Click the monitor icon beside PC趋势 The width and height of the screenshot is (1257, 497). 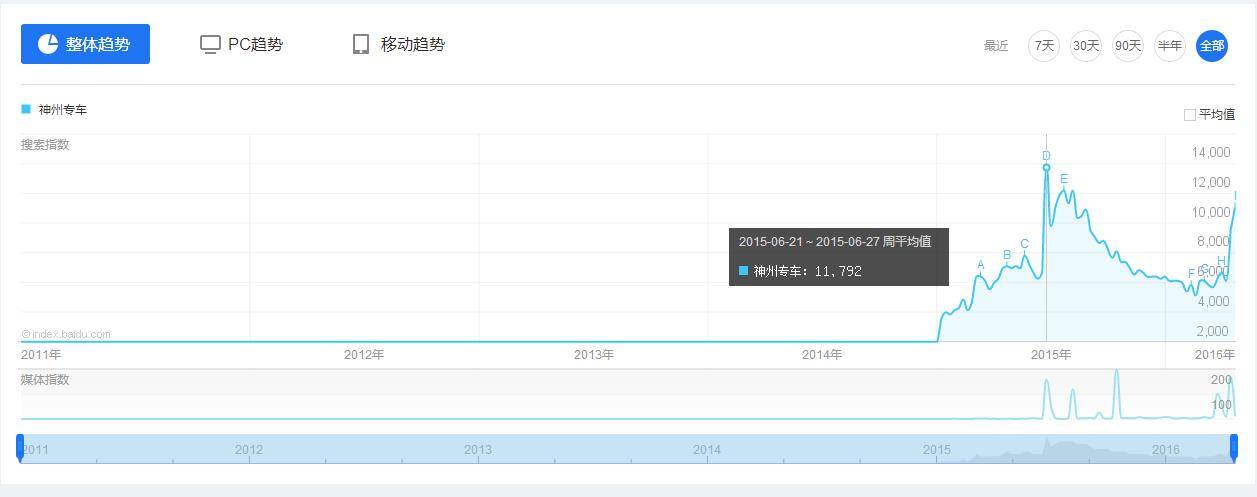[x=210, y=44]
